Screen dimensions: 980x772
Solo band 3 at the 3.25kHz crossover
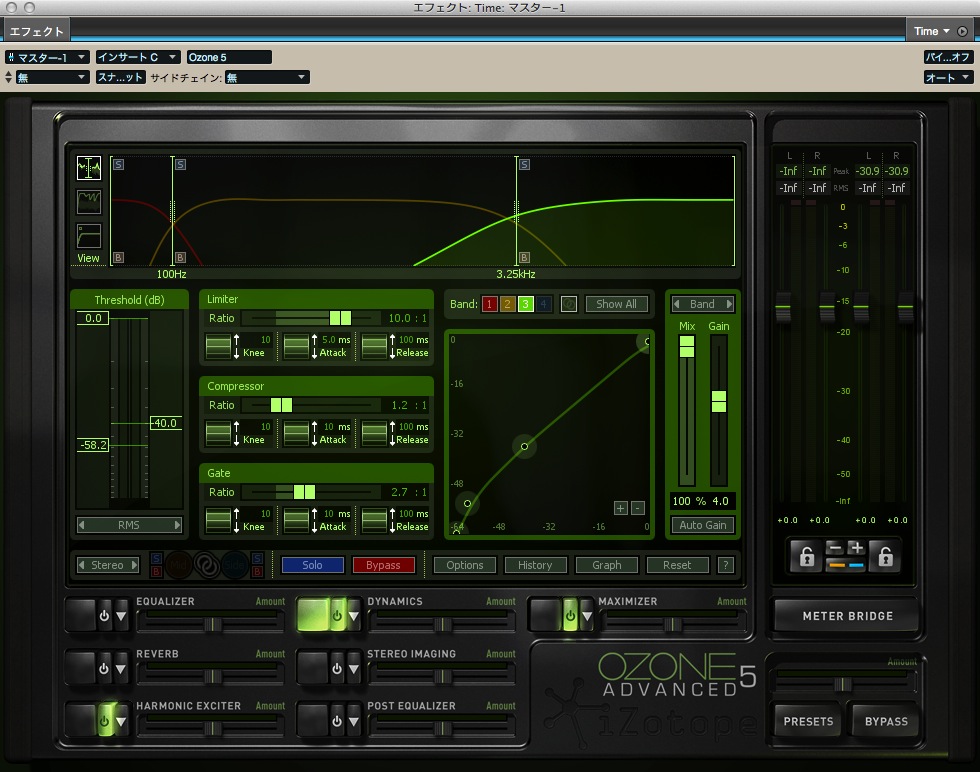(524, 164)
